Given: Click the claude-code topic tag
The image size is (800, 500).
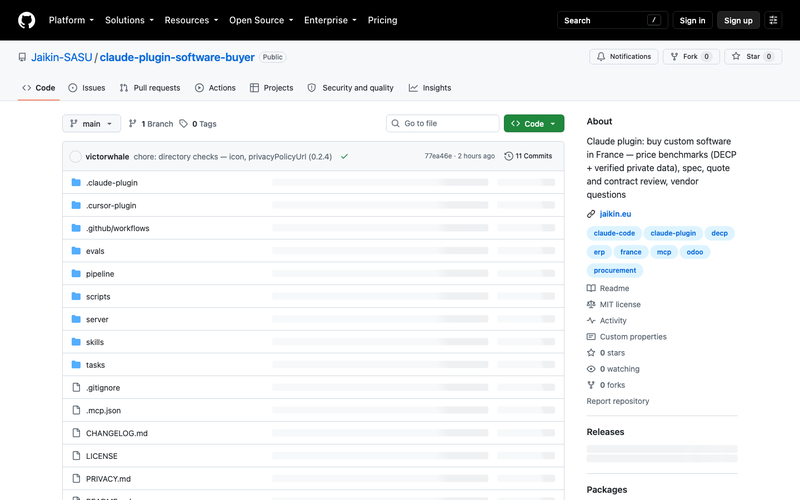Looking at the screenshot, I should pos(614,233).
